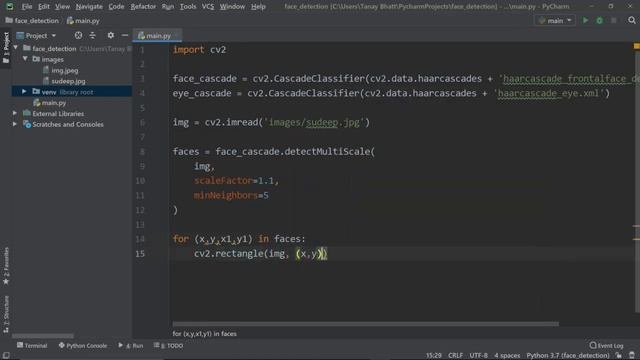This screenshot has width=640, height=360.
Task: Open the Edit menu
Action: 44,7
